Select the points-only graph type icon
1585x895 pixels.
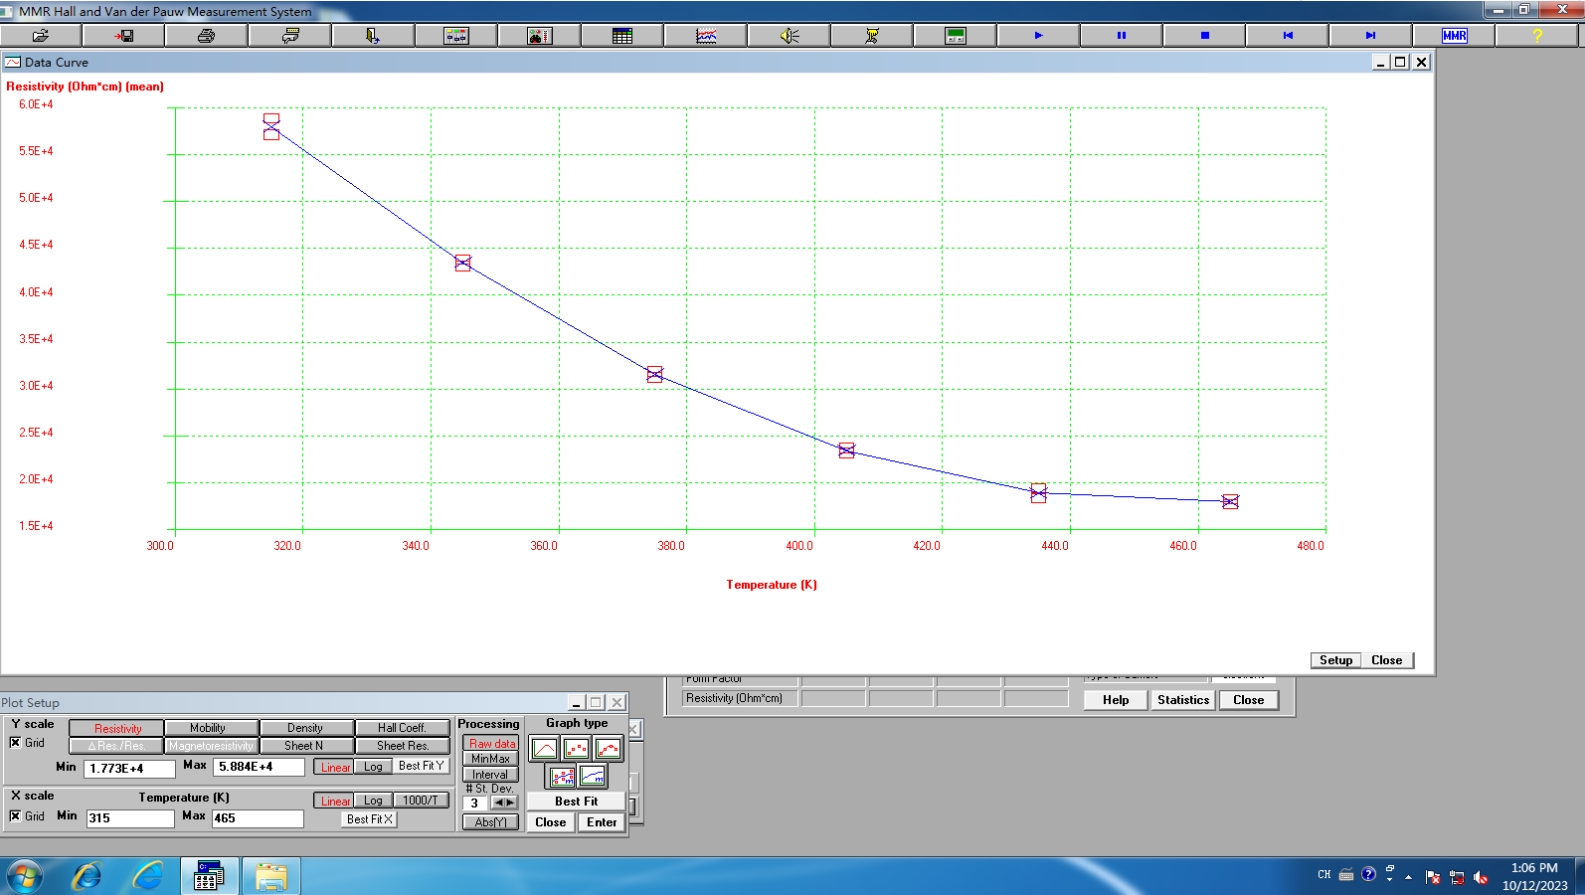click(x=577, y=749)
